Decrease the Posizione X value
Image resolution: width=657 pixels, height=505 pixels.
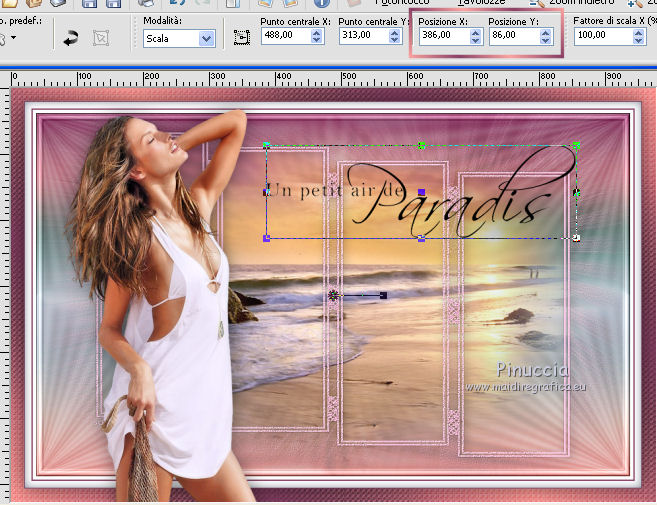pos(475,40)
